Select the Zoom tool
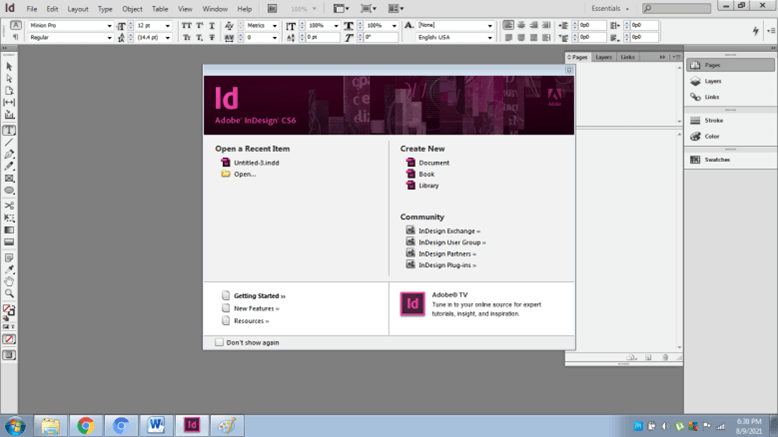Viewport: 778px width, 437px height. pos(9,294)
